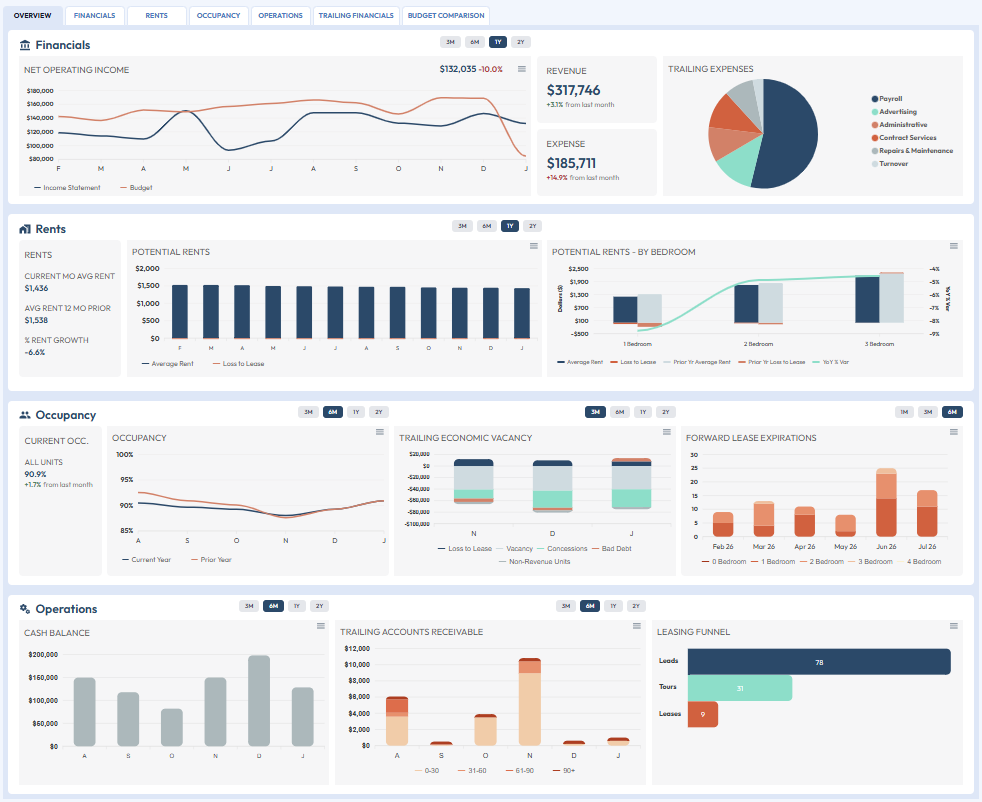Click the Rents building icon
Screen dimensions: 982x802
click(25, 229)
